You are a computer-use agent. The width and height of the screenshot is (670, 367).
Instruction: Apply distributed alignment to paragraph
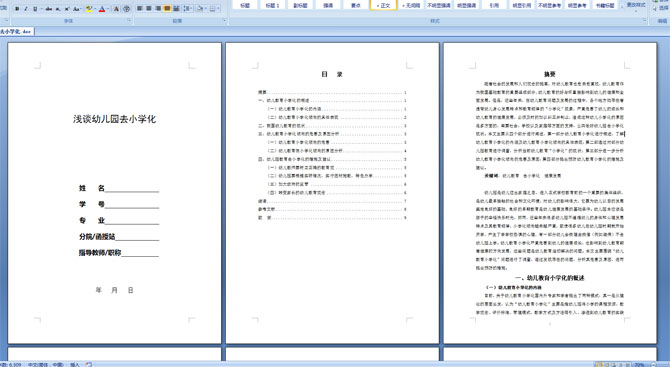176,9
